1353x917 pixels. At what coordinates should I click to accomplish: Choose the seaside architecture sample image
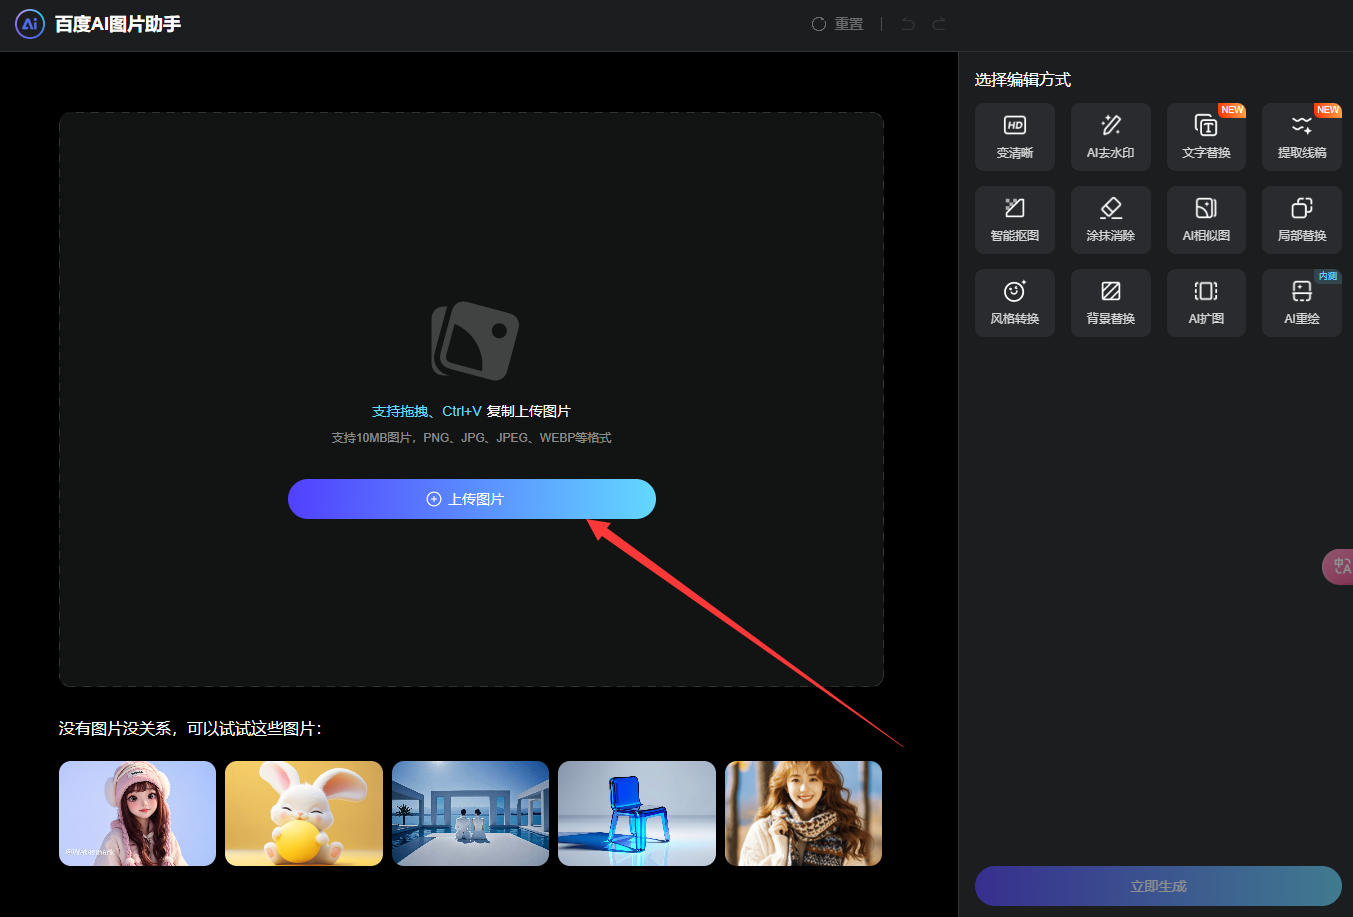pos(470,813)
